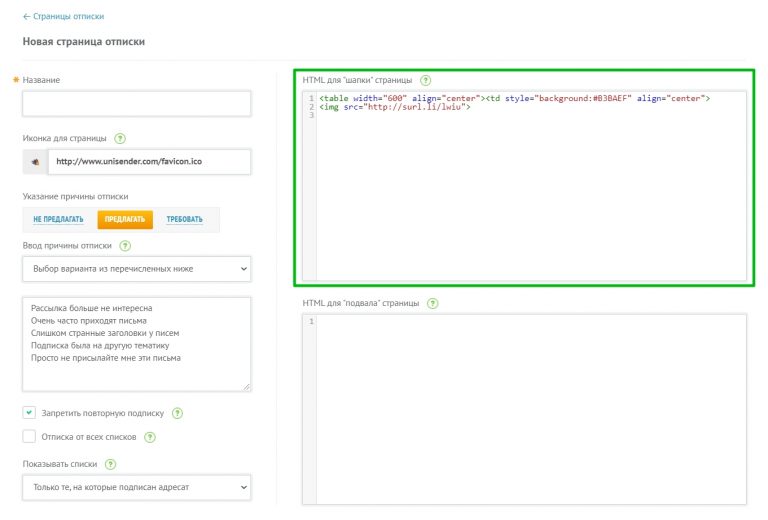Click code line with table width="600"

514,98
